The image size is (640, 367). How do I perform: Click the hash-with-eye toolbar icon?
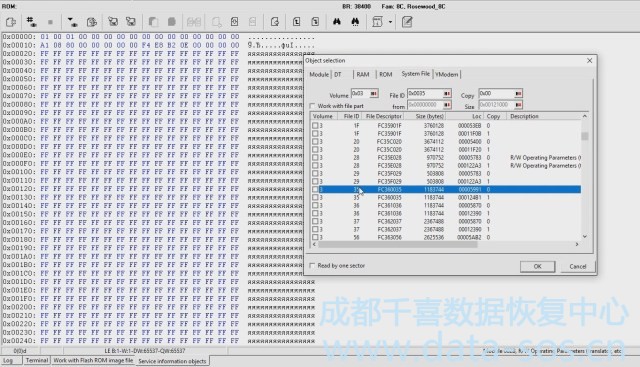coord(31,22)
